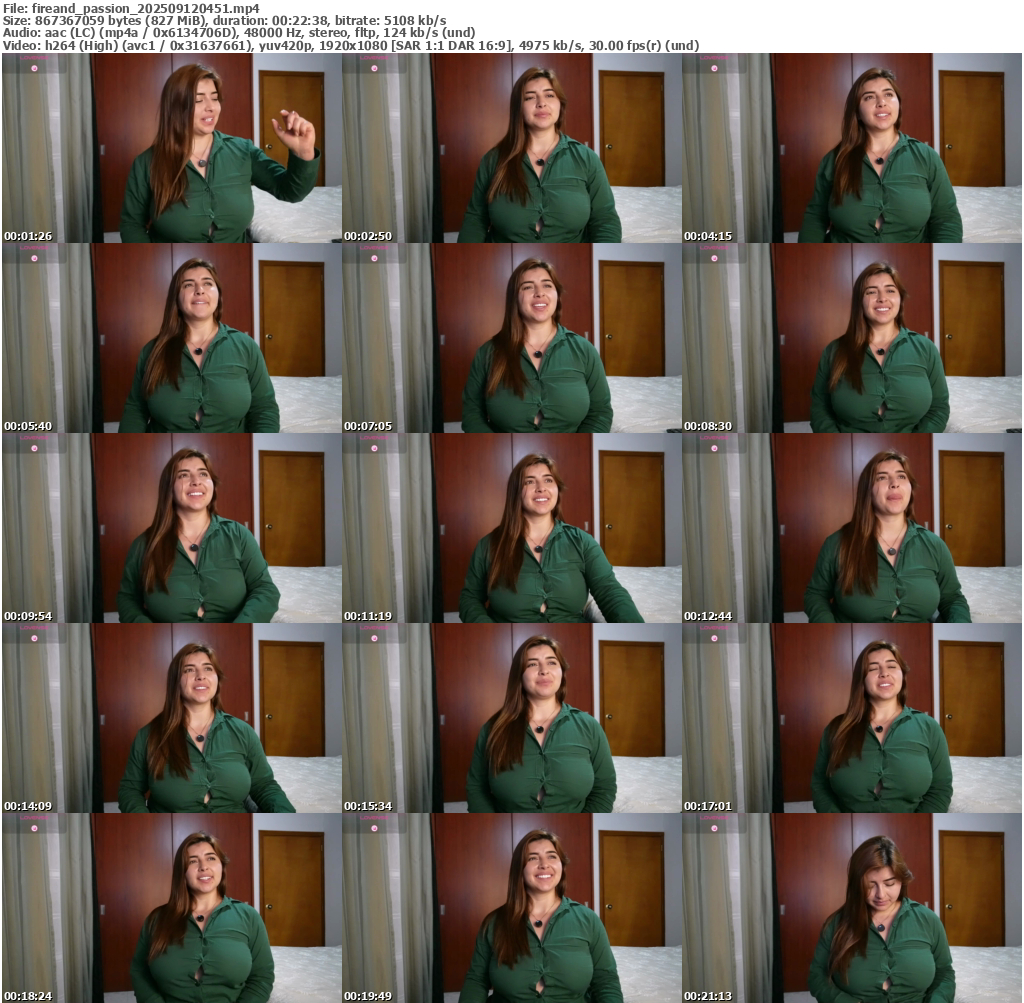Select the frame marked 00:02:50

(x=512, y=148)
